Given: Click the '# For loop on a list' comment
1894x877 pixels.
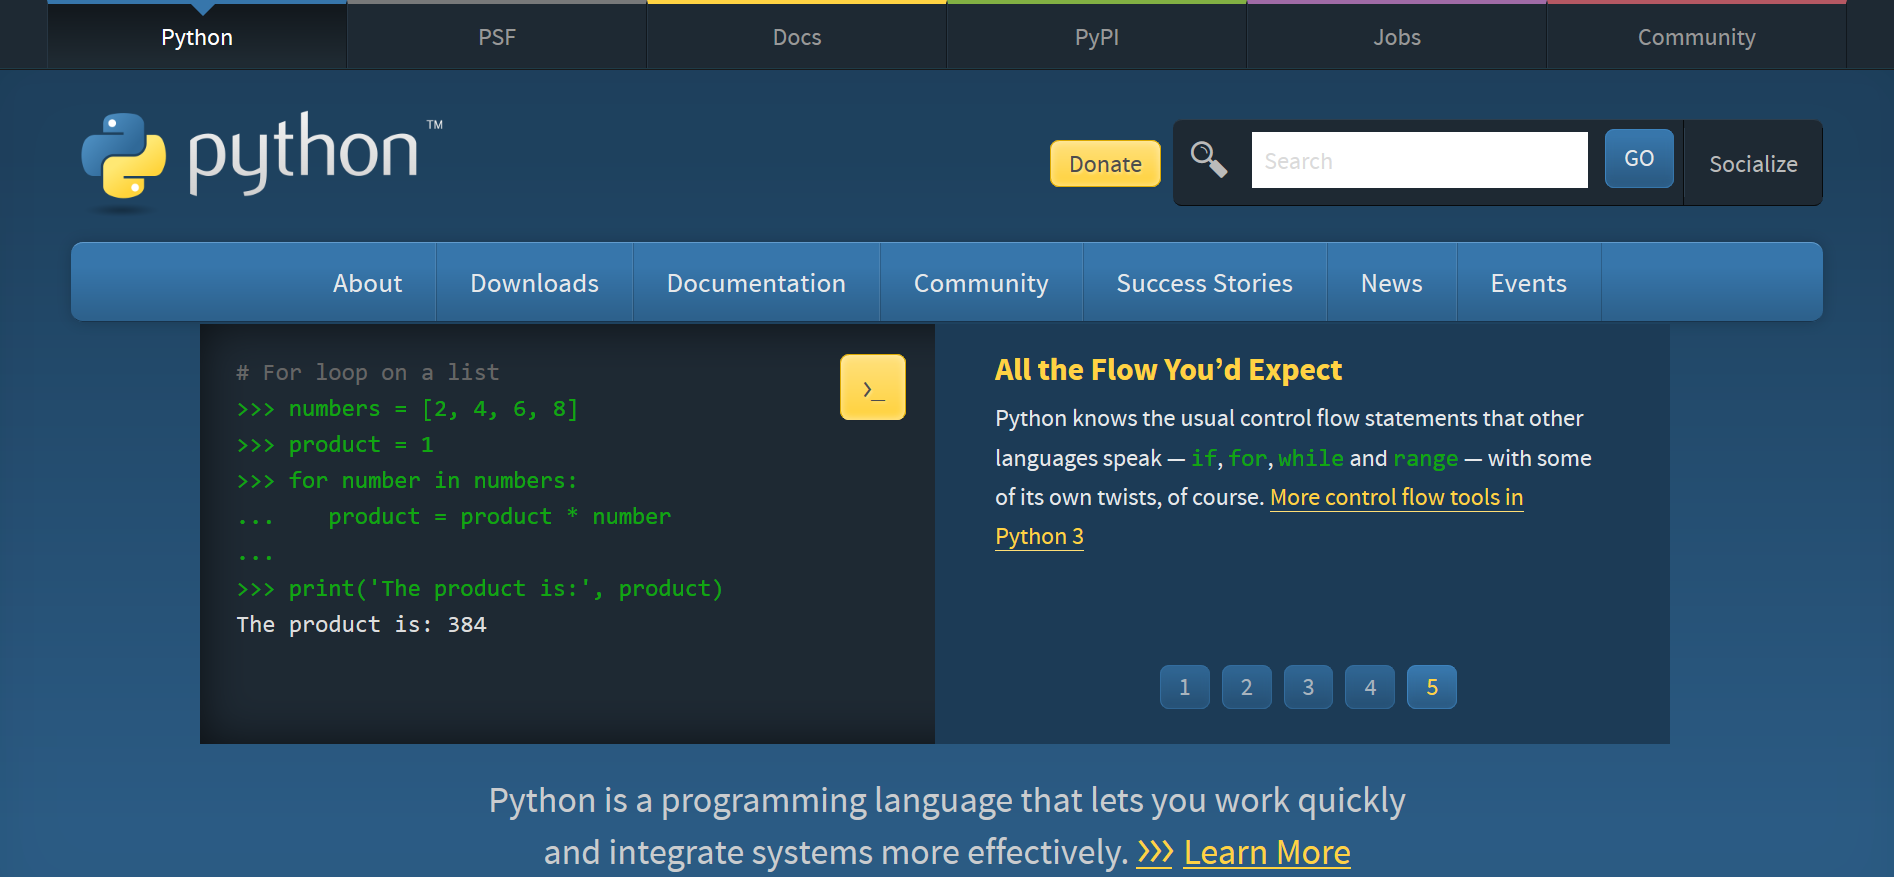Looking at the screenshot, I should point(367,373).
